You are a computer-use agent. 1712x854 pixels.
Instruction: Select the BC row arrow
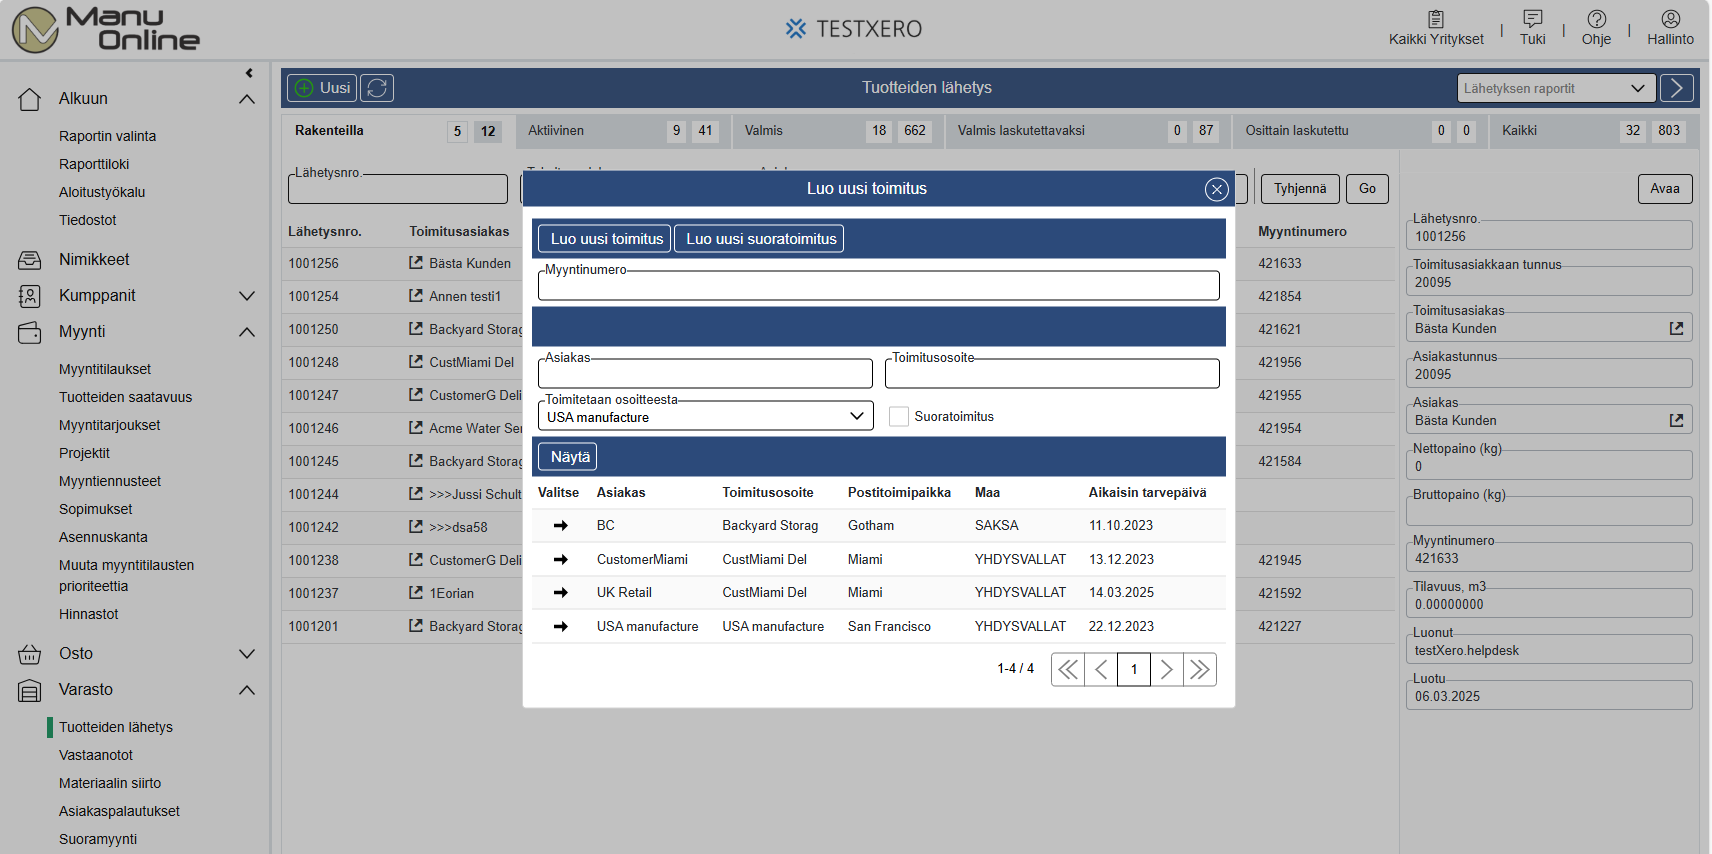point(560,526)
